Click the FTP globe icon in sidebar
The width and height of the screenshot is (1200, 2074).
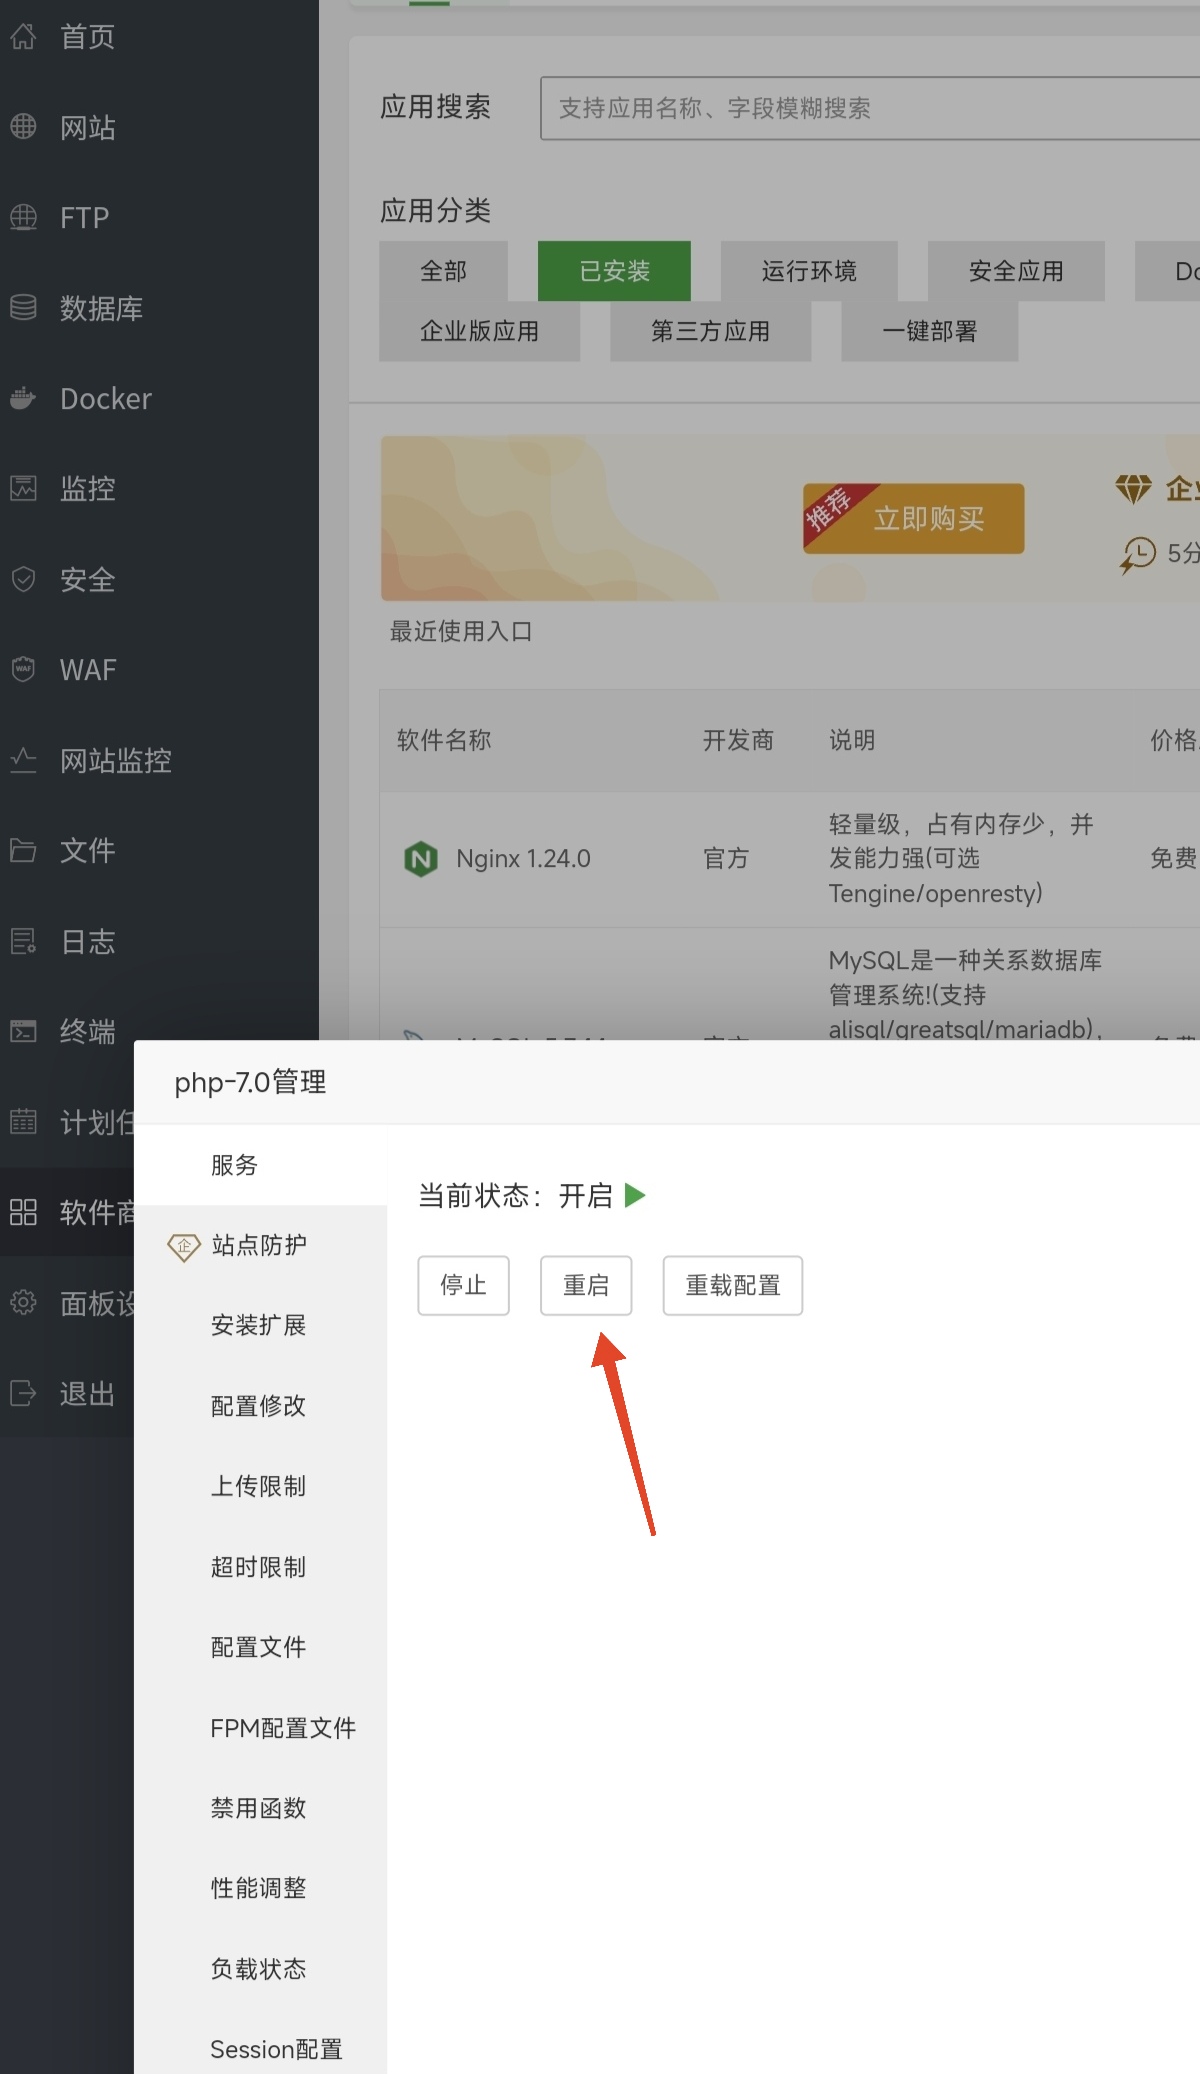[23, 217]
